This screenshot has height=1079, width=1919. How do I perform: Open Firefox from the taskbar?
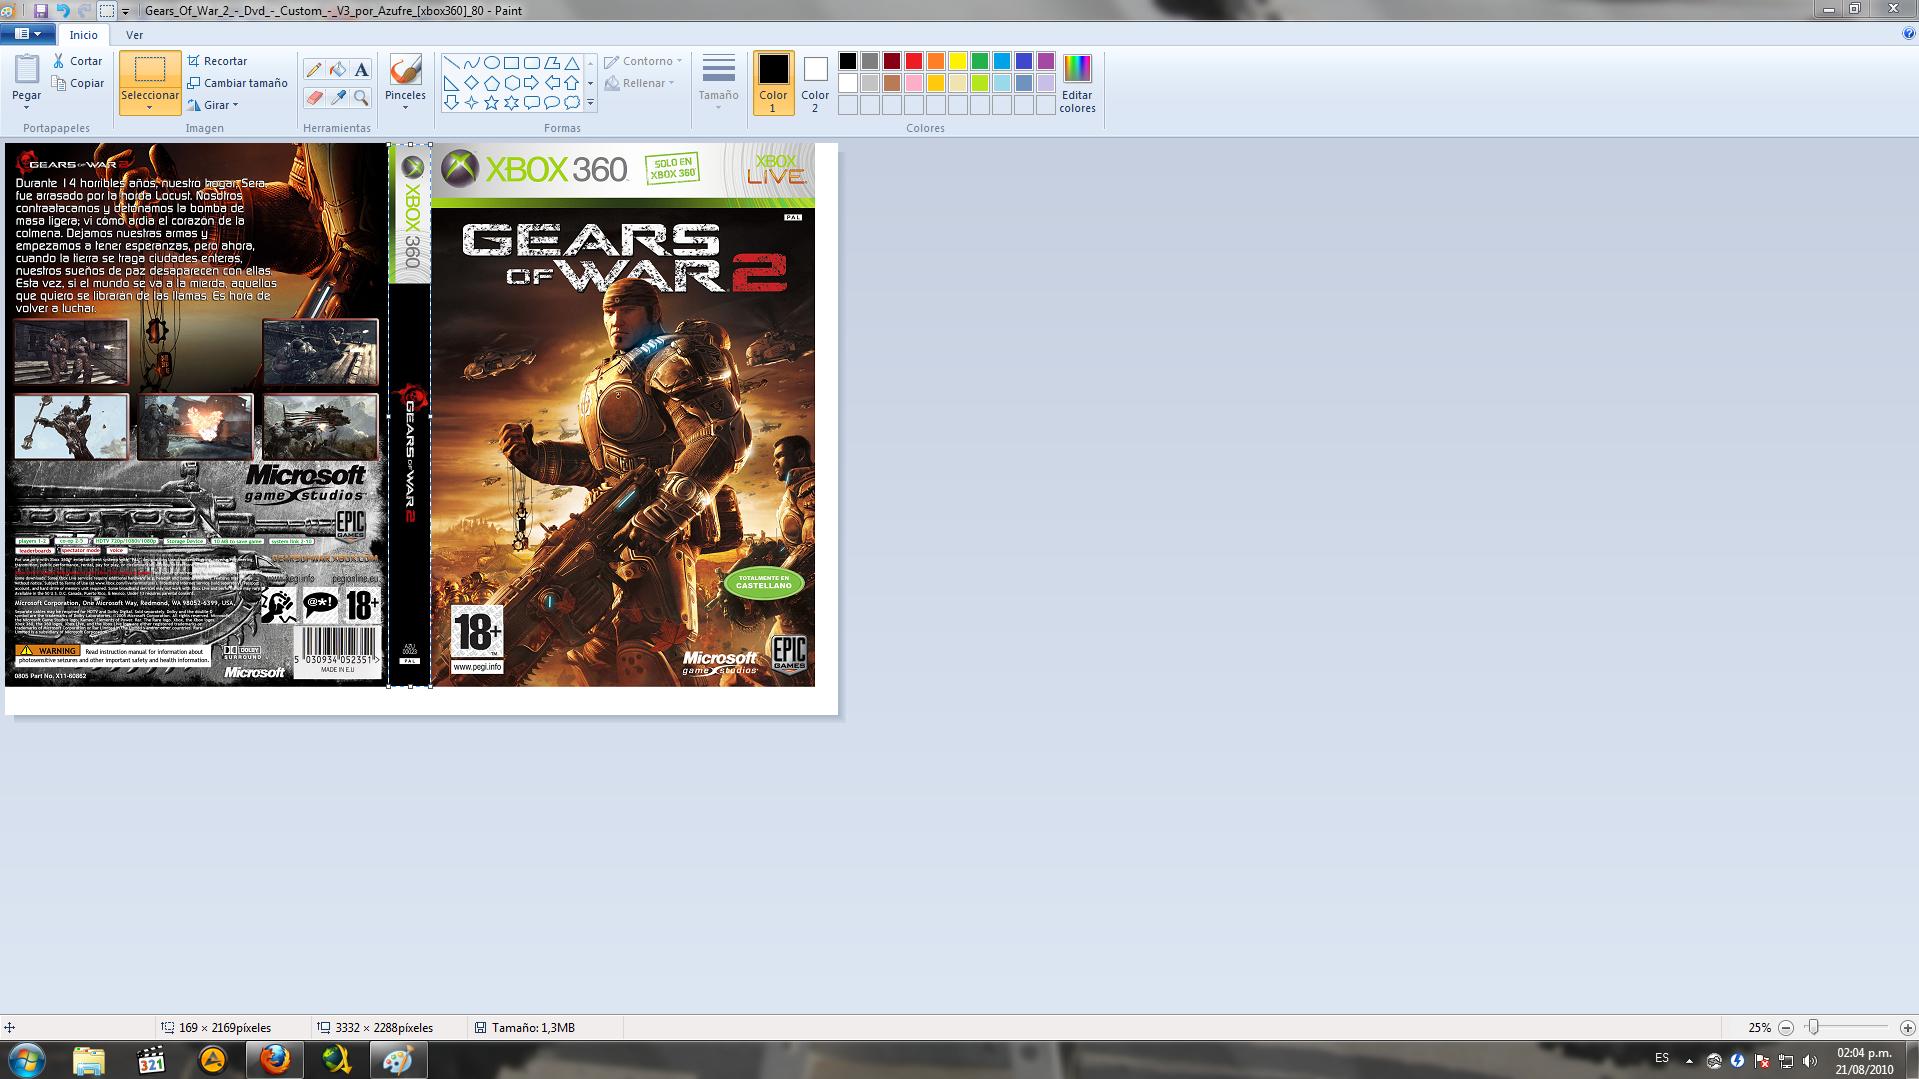274,1060
